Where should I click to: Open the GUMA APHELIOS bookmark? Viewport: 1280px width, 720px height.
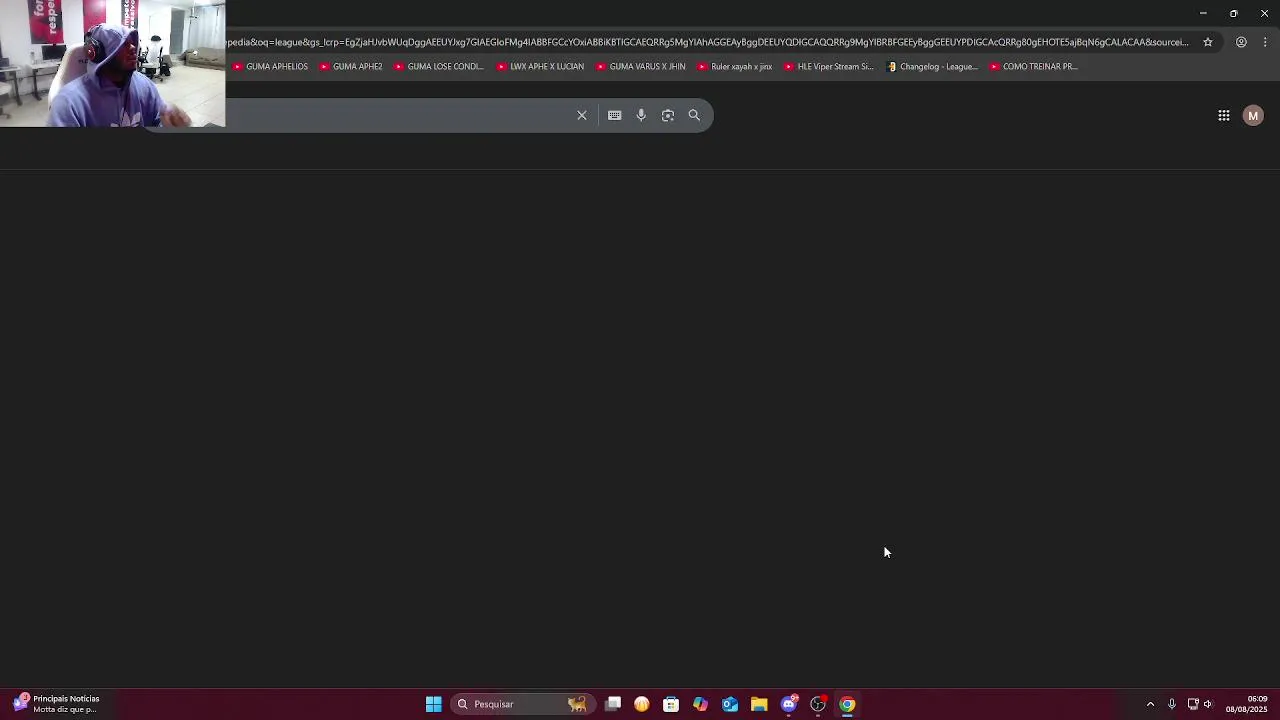point(271,67)
